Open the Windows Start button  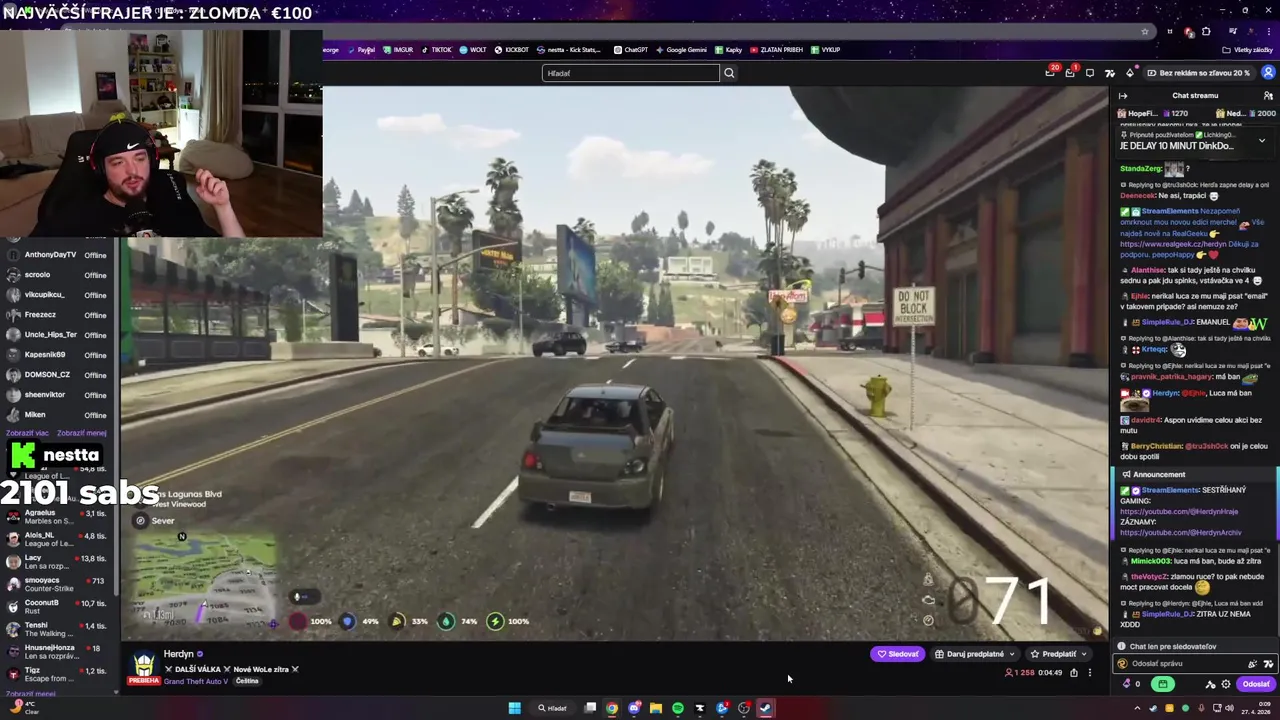514,708
